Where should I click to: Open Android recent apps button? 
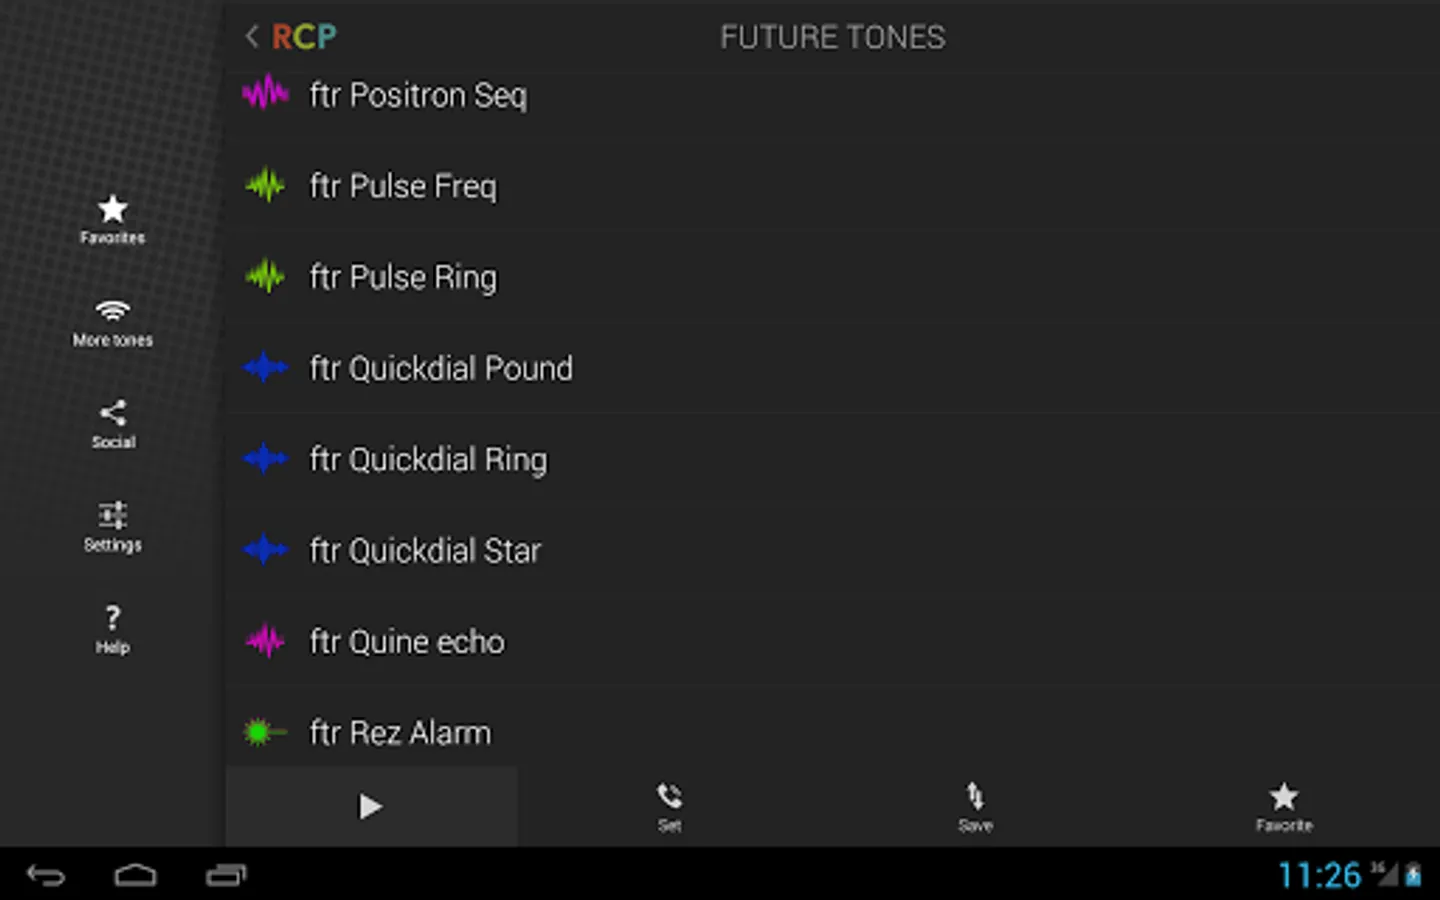click(x=226, y=875)
